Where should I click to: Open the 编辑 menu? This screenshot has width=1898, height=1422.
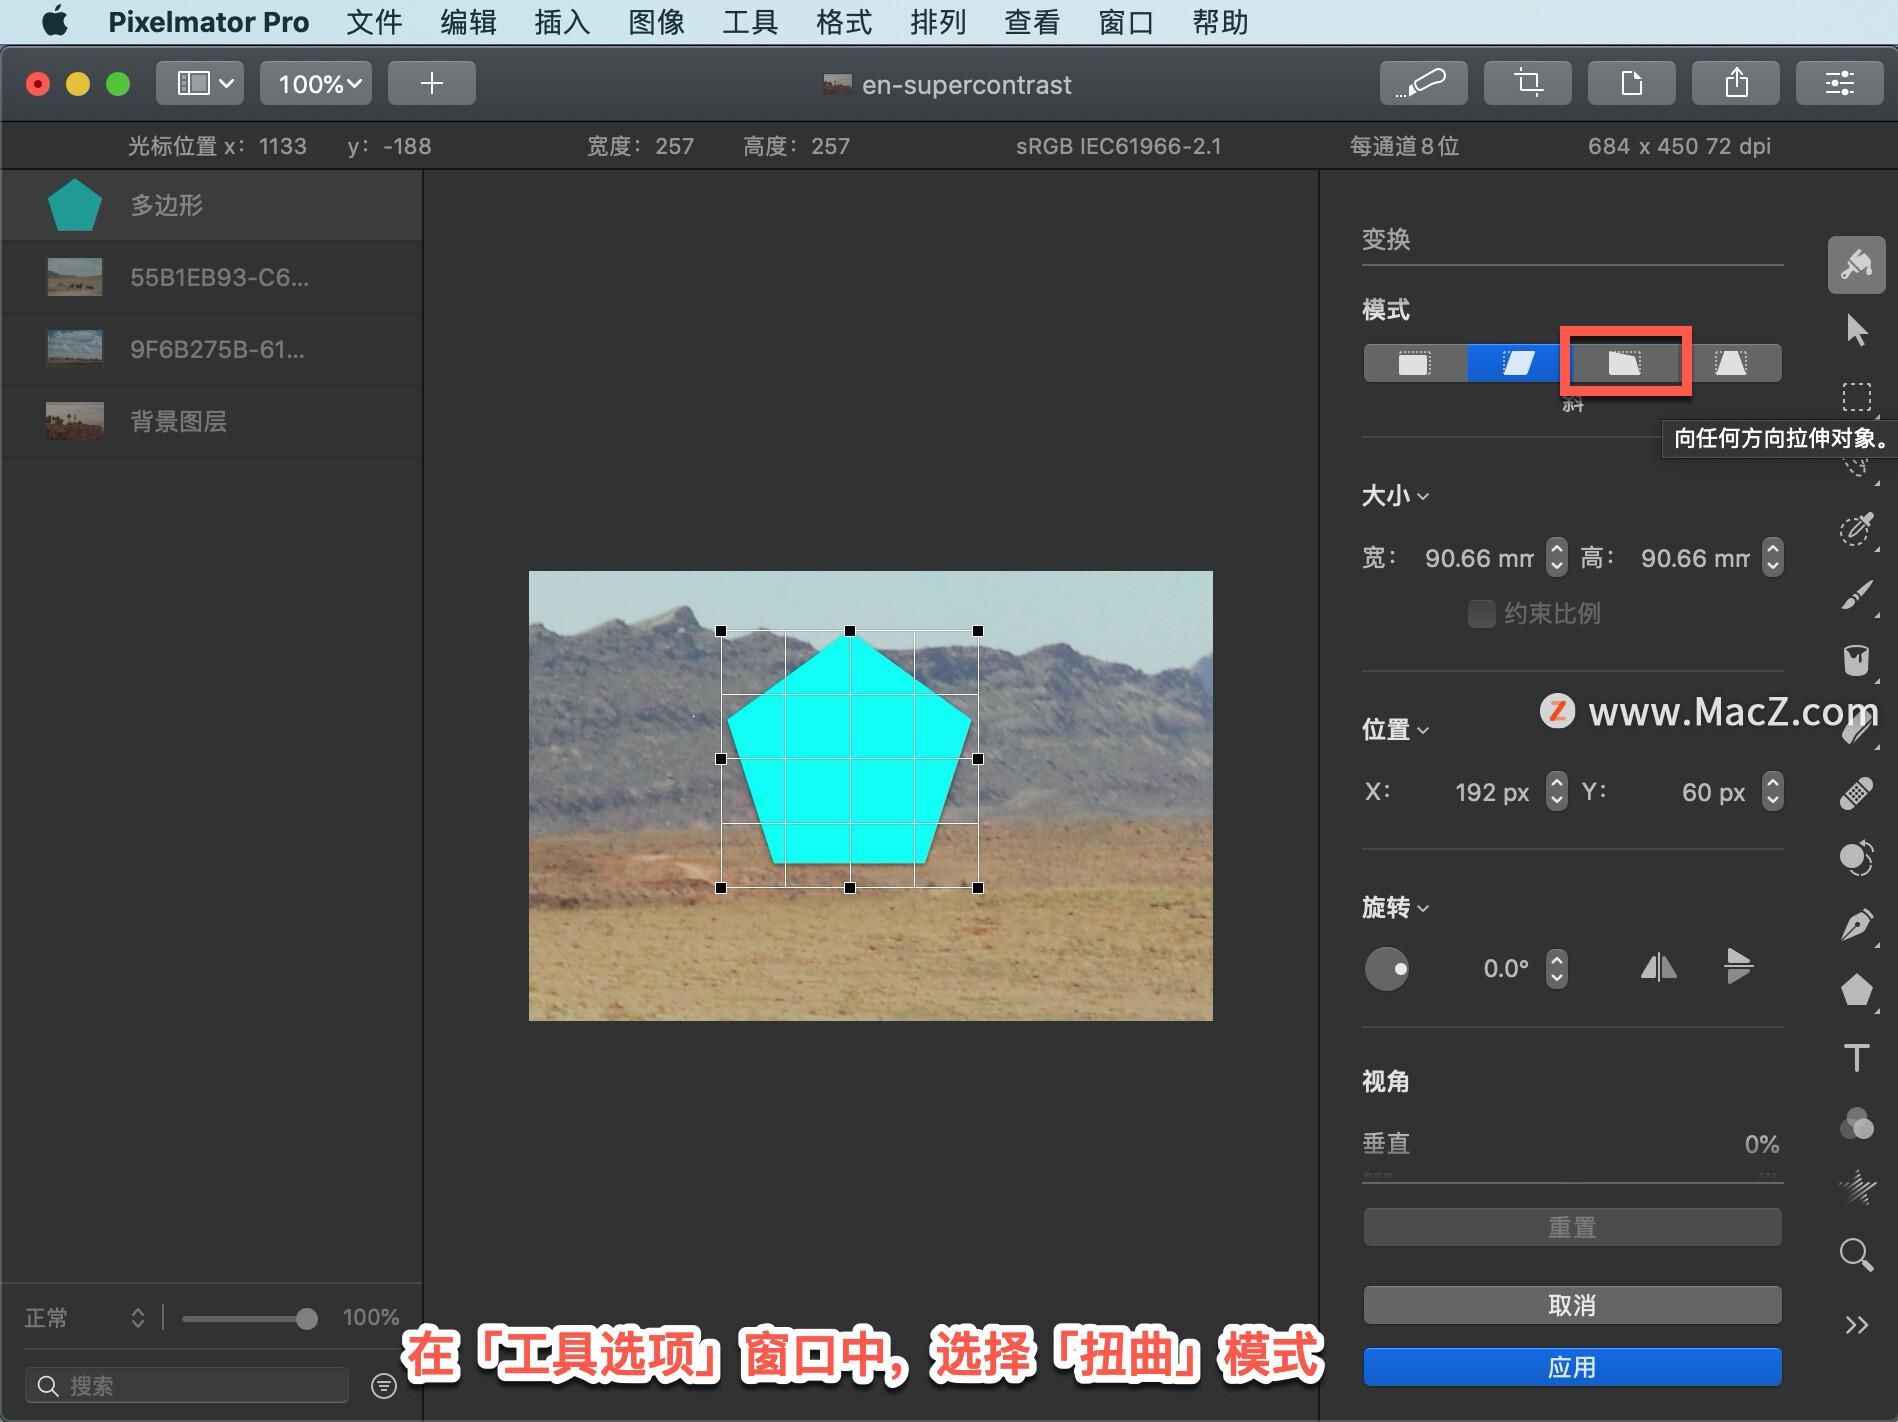click(x=468, y=22)
